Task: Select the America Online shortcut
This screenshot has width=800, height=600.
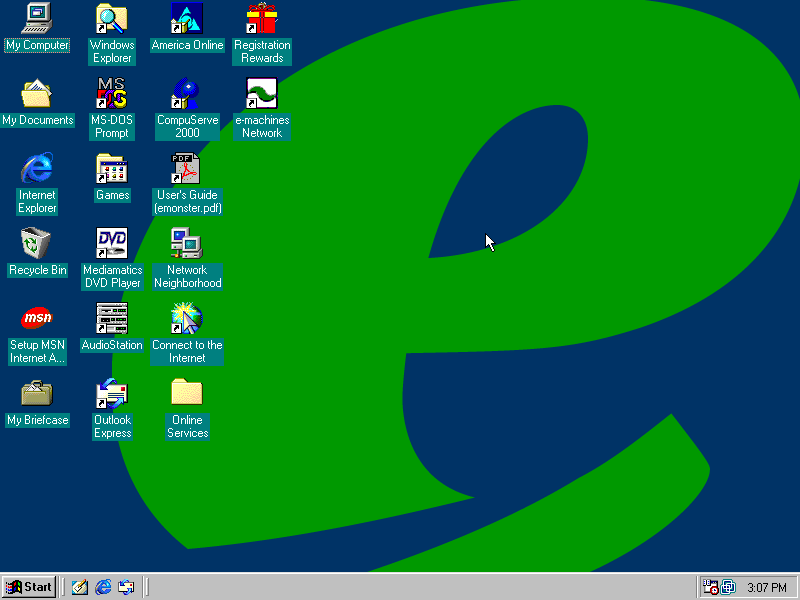Action: (187, 18)
